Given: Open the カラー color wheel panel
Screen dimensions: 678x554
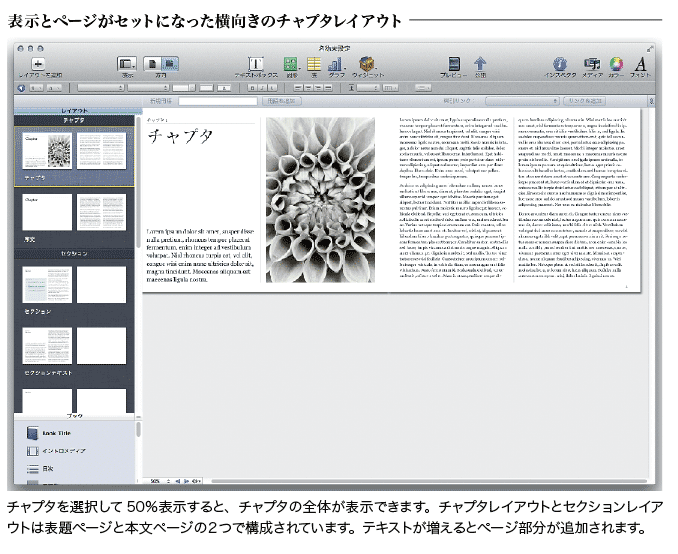Looking at the screenshot, I should pyautogui.click(x=616, y=64).
